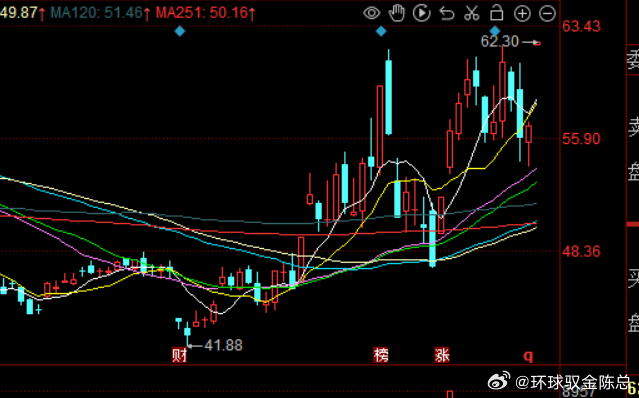This screenshot has height=398, width=639.
Task: Click the undo arrow icon
Action: (x=447, y=13)
